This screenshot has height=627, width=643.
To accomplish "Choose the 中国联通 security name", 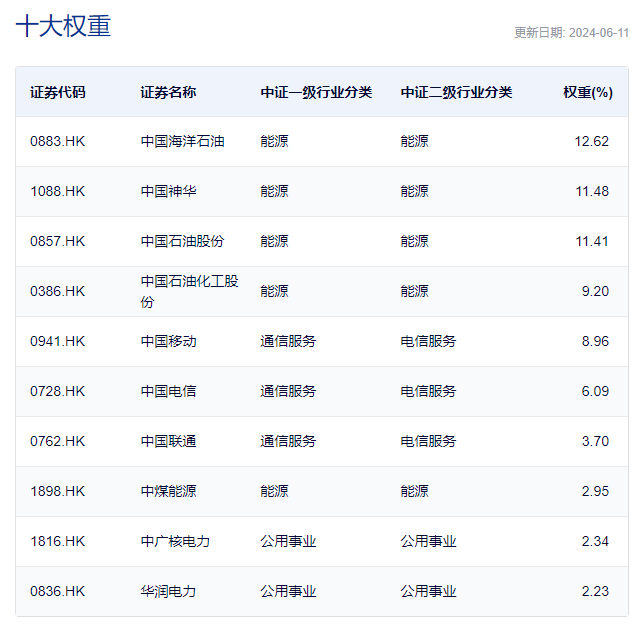I will [168, 441].
